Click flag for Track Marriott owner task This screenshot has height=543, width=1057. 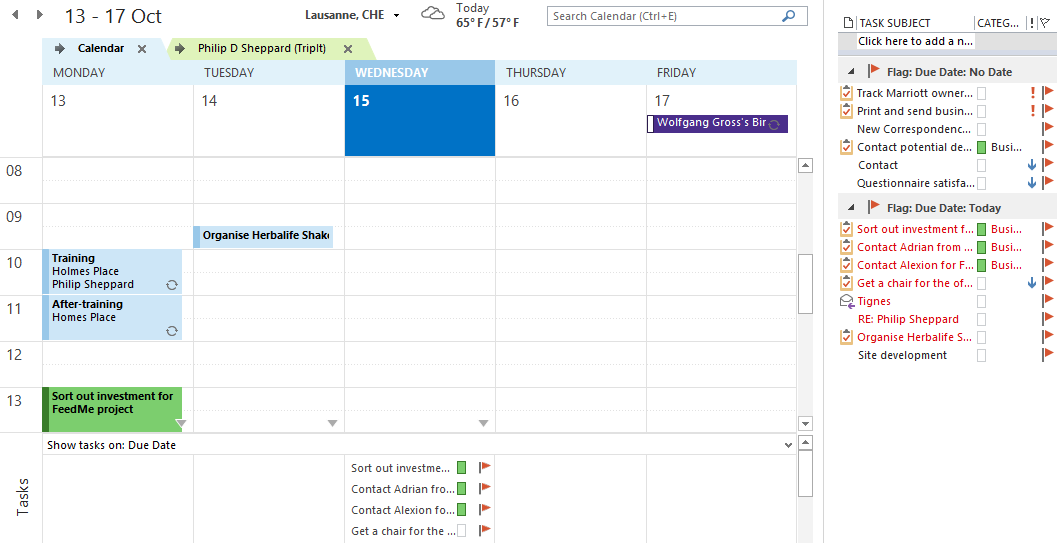pyautogui.click(x=1048, y=93)
